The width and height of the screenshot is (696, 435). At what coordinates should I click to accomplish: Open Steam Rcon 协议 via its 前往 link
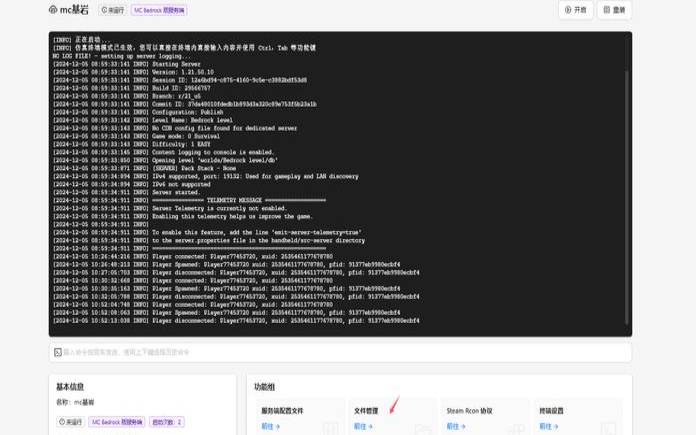456,427
